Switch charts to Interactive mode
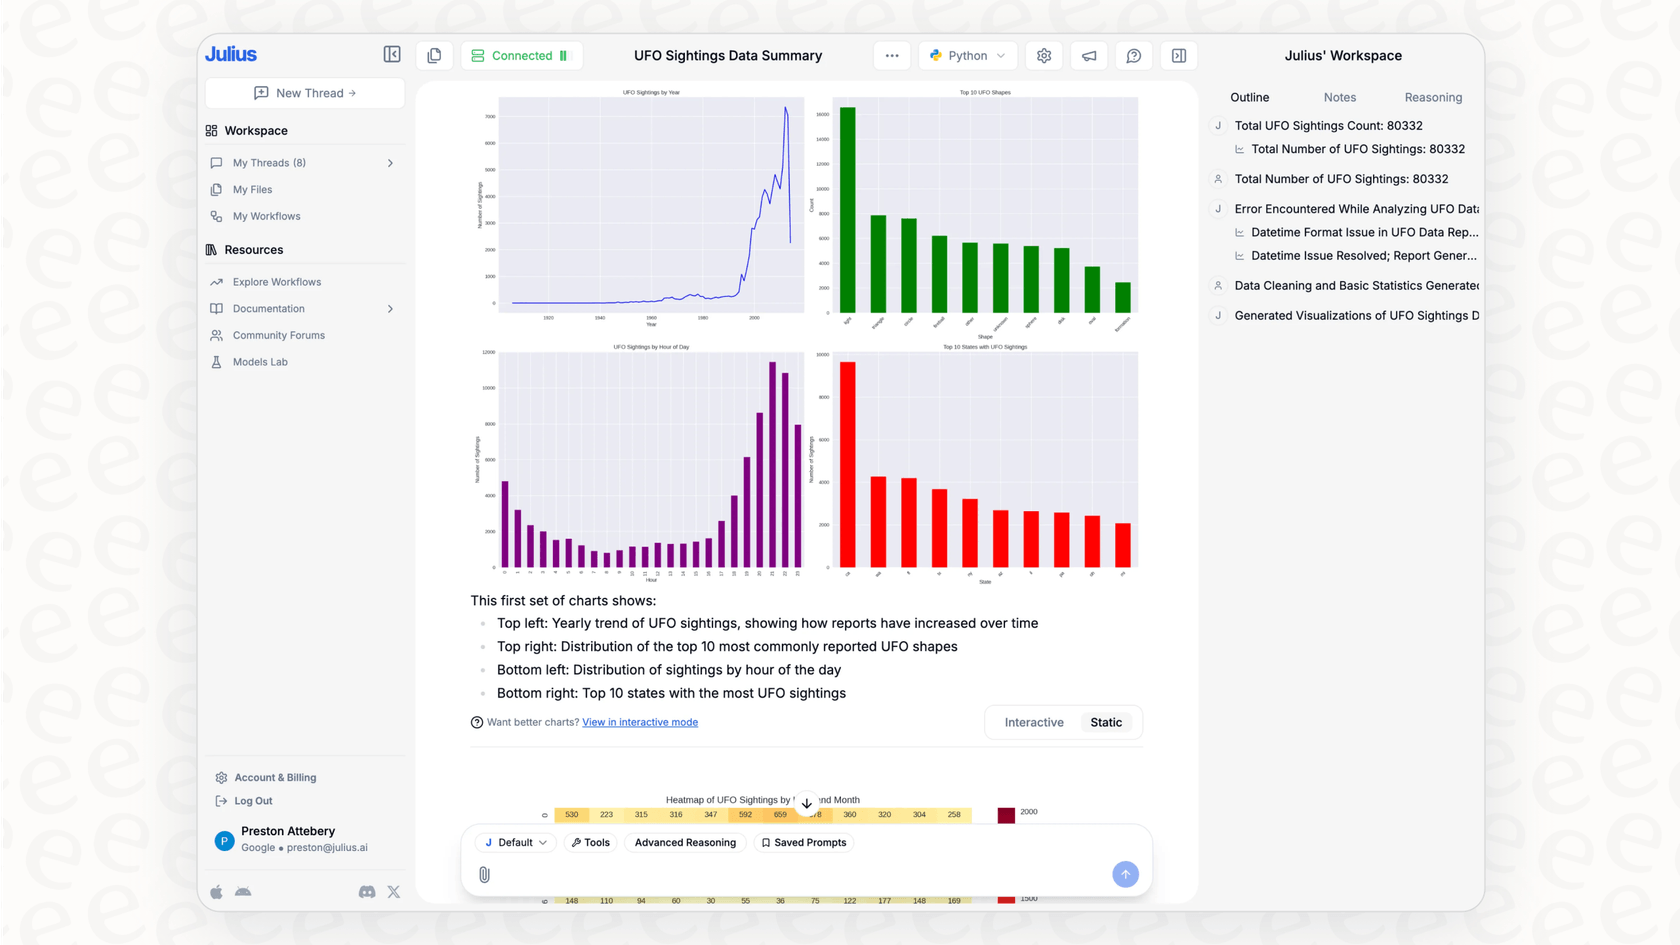The height and width of the screenshot is (945, 1680). click(x=1034, y=722)
